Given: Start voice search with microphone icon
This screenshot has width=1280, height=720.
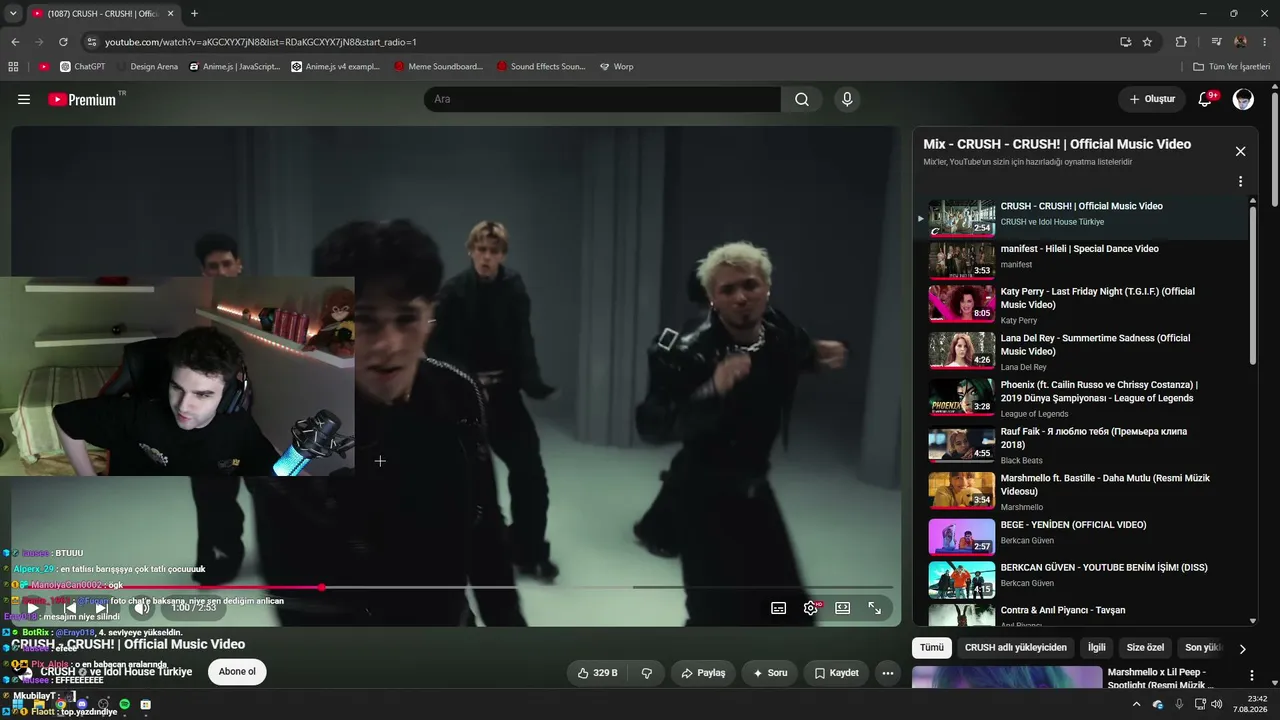Looking at the screenshot, I should click(847, 99).
